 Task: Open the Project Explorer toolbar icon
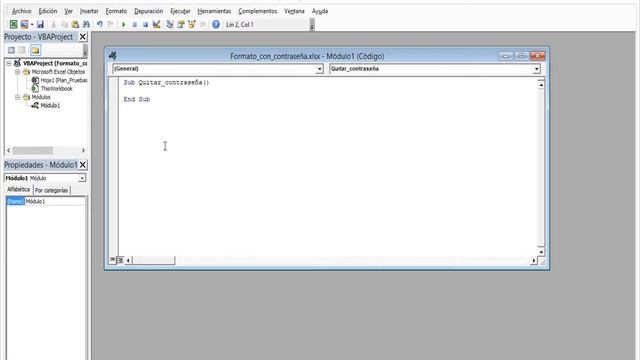[x=170, y=24]
